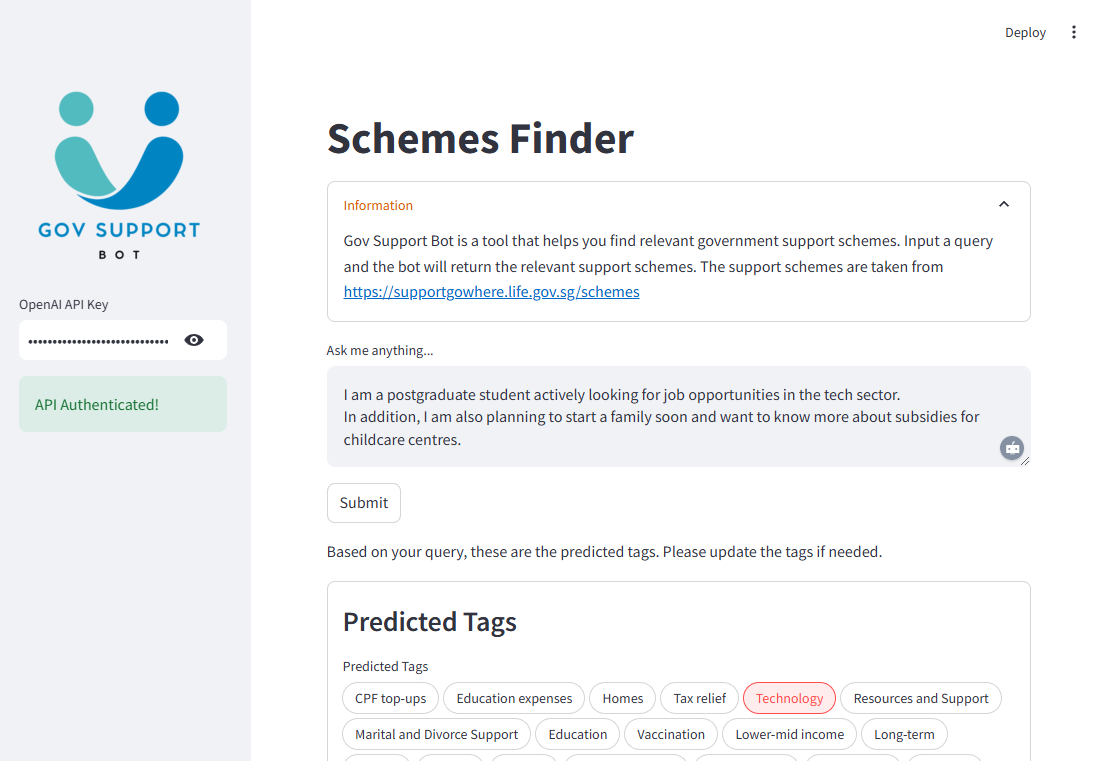Image resolution: width=1095 pixels, height=761 pixels.
Task: Select Marital and Divorce Support tag
Action: [x=436, y=734]
